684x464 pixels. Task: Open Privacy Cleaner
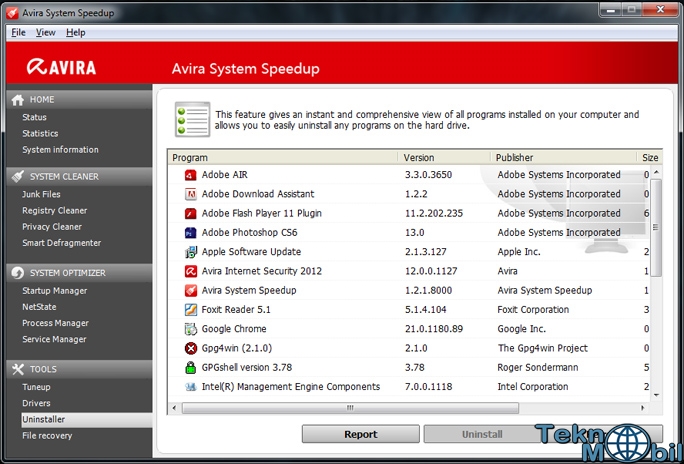tap(52, 227)
